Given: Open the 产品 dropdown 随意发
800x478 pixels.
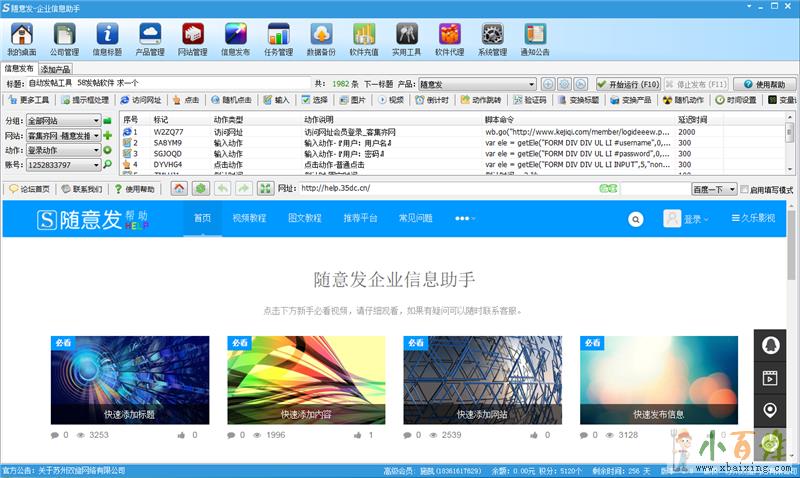Looking at the screenshot, I should (x=531, y=84).
